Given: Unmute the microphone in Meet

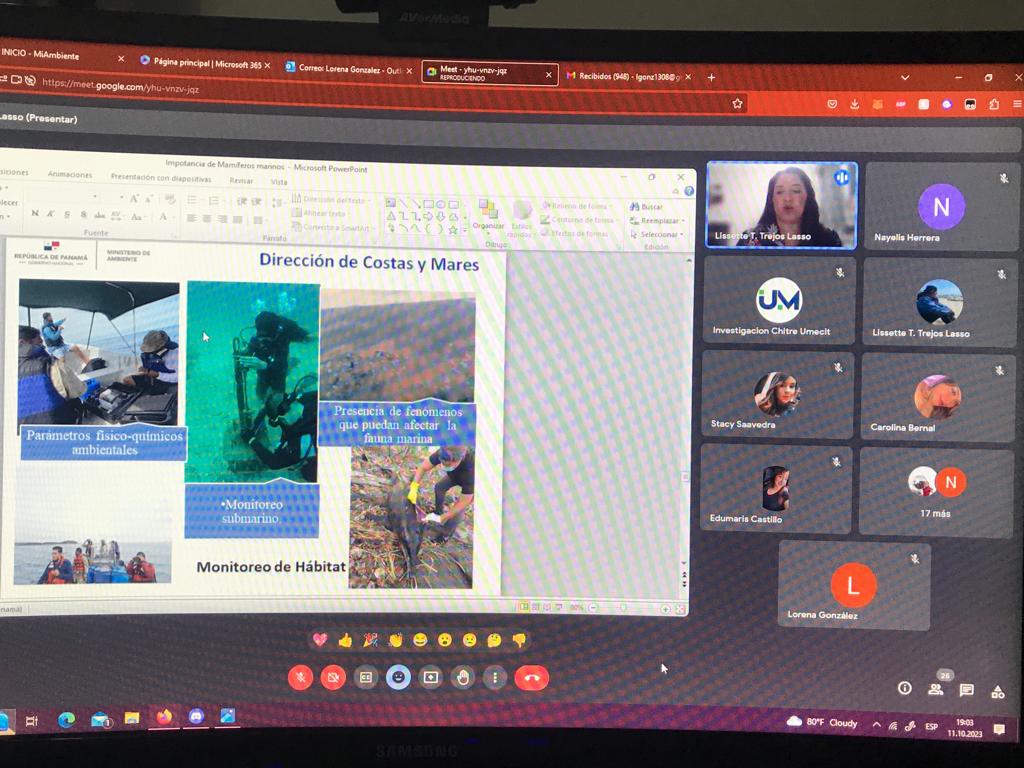Looking at the screenshot, I should [300, 677].
